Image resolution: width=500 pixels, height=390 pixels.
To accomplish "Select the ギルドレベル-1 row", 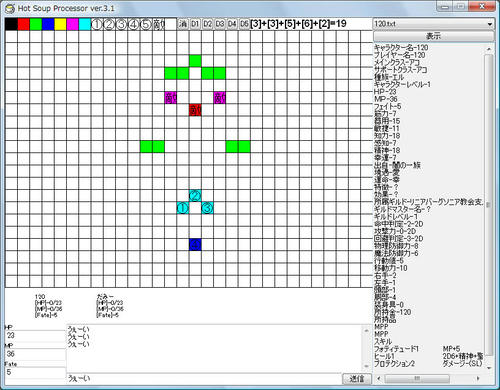I will pyautogui.click(x=396, y=216).
